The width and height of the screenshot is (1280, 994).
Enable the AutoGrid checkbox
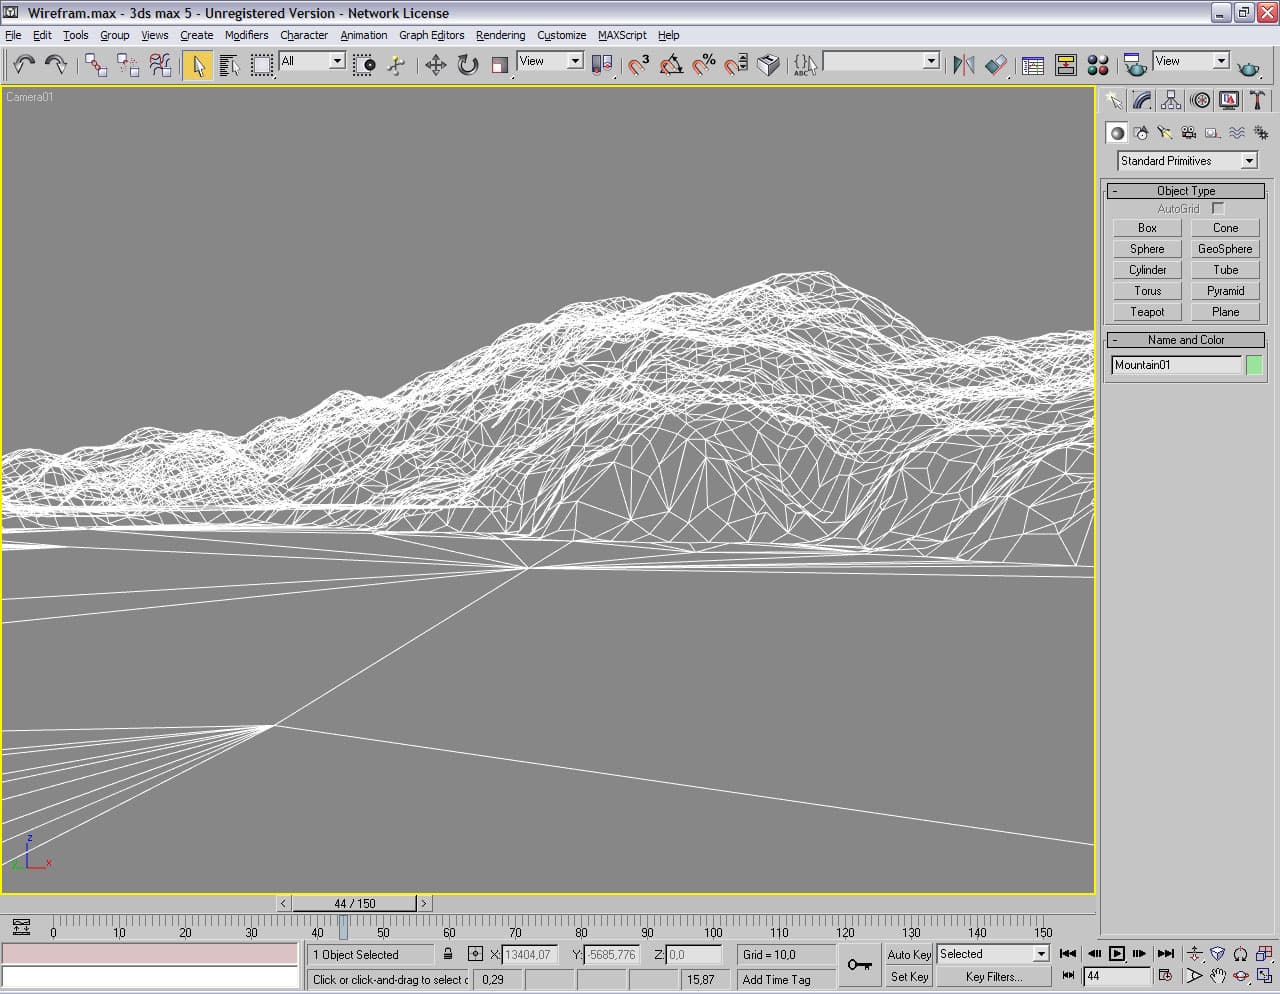click(x=1217, y=208)
